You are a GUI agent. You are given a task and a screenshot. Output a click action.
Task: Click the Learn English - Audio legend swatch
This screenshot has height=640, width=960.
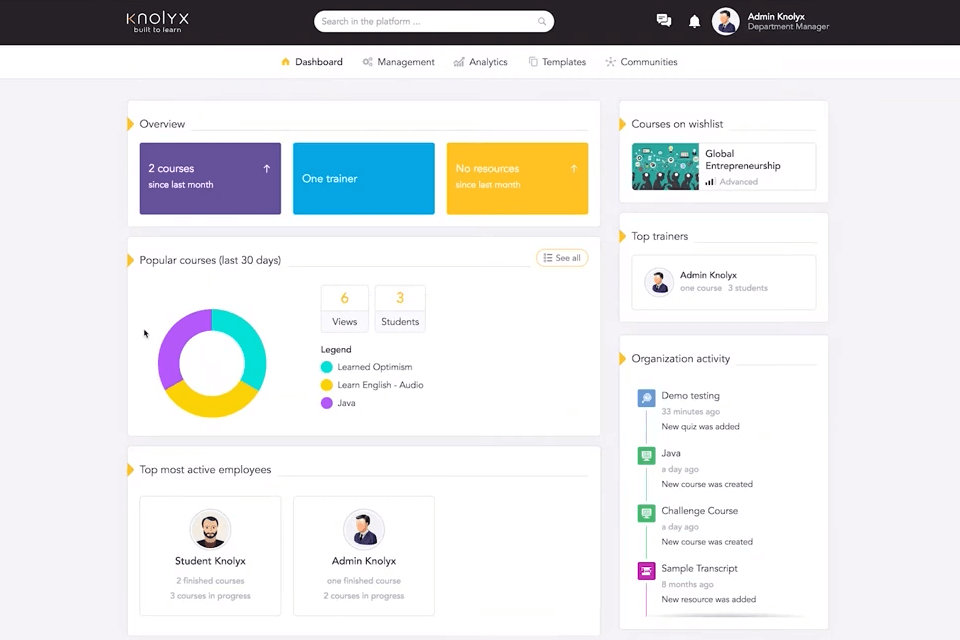coord(326,385)
